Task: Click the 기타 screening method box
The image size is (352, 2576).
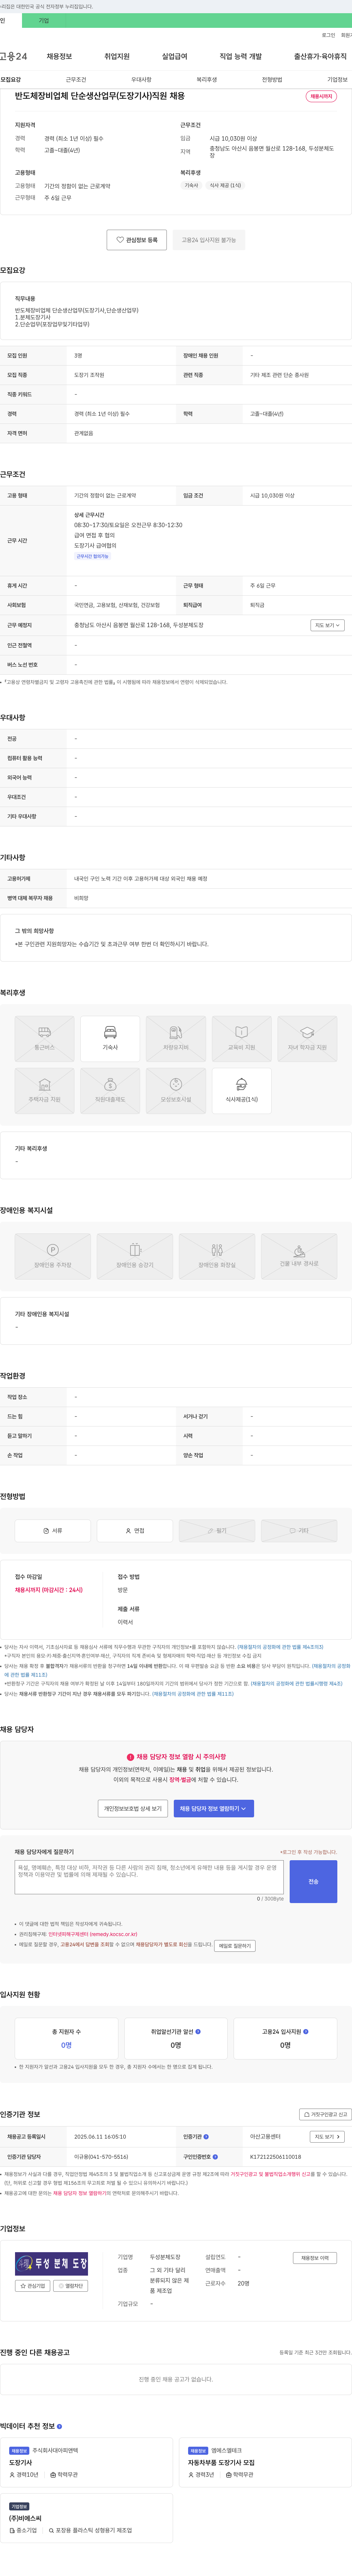Action: point(299,1530)
